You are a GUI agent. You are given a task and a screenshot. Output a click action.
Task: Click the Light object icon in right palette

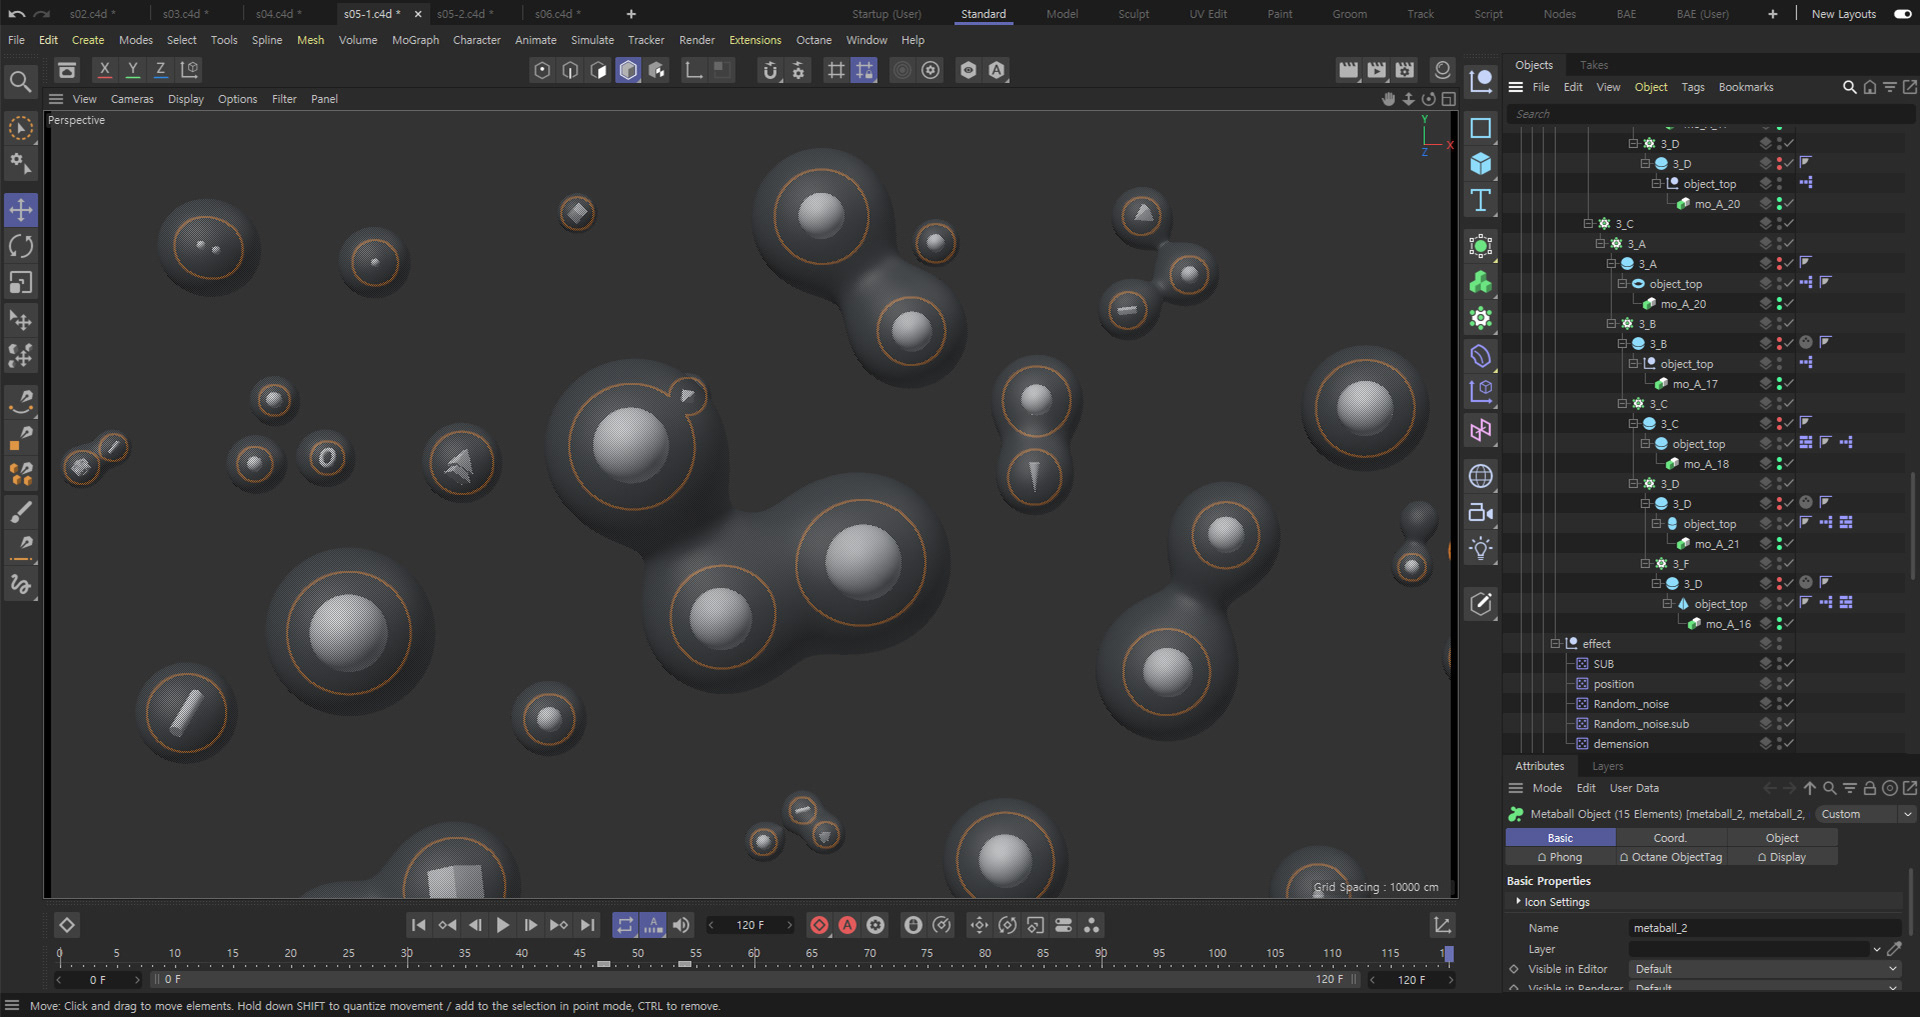(1481, 548)
